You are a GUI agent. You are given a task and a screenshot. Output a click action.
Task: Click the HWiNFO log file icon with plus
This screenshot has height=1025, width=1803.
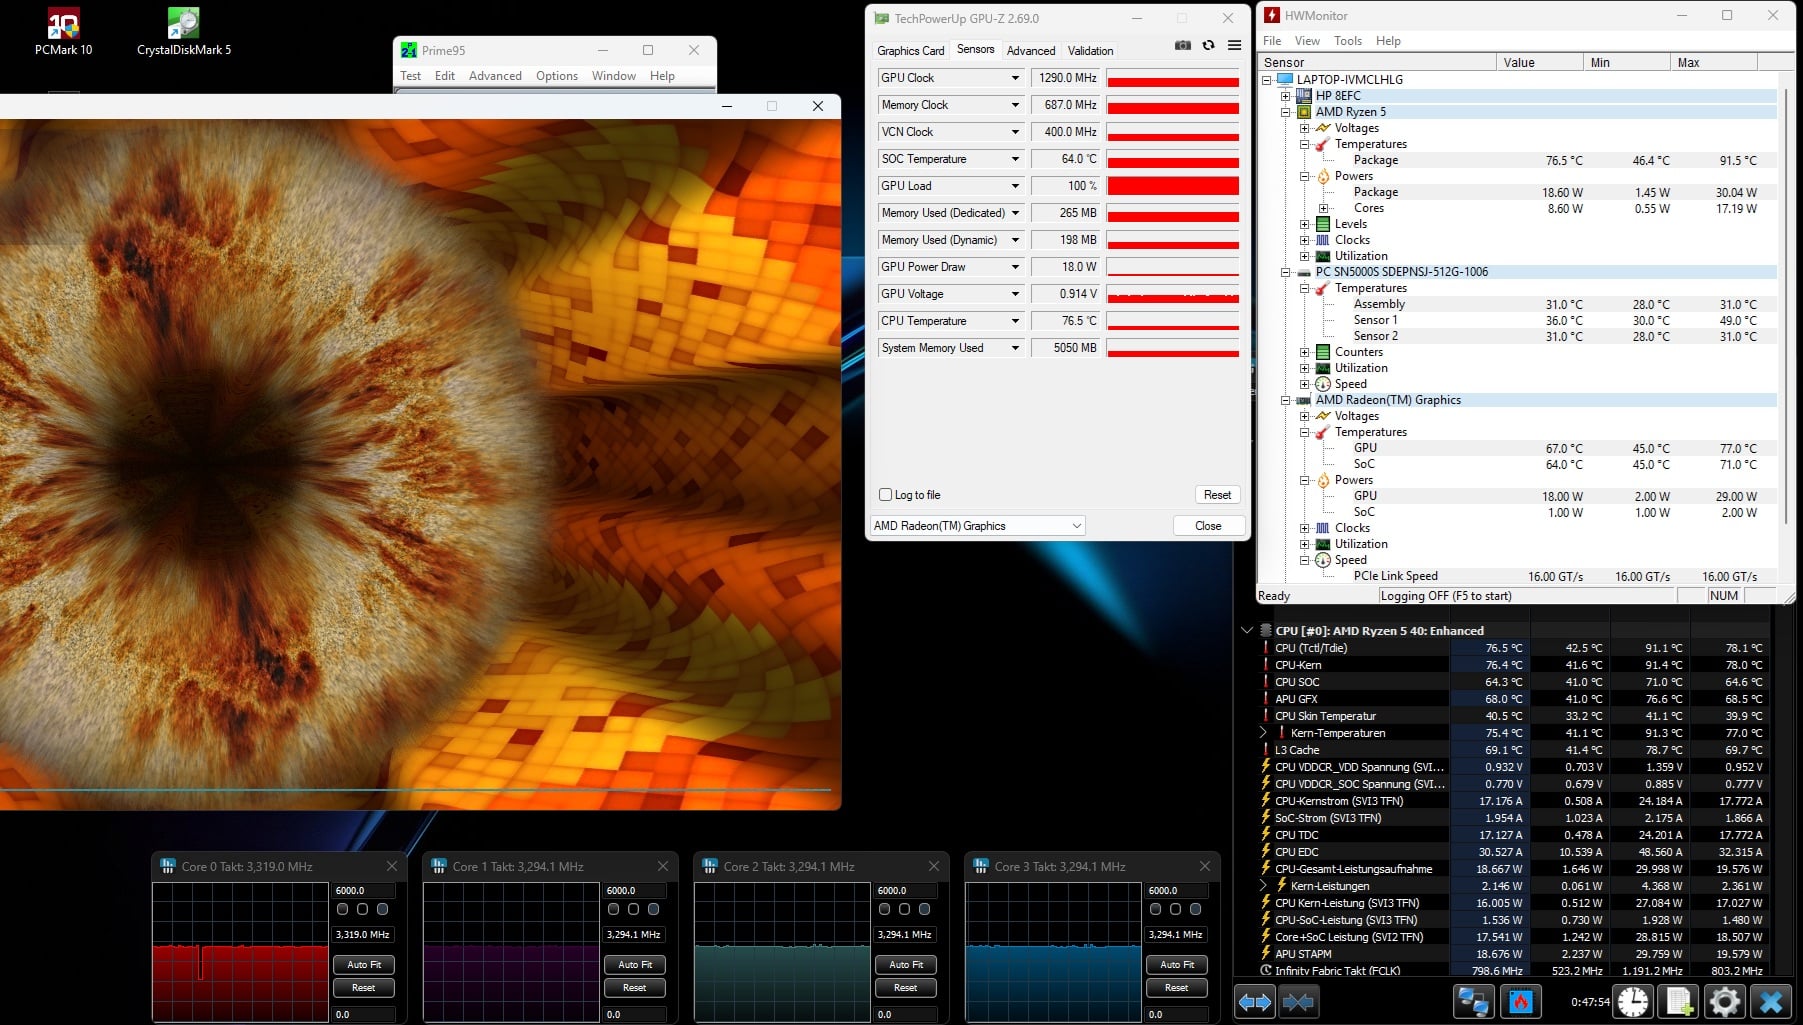click(1679, 1001)
